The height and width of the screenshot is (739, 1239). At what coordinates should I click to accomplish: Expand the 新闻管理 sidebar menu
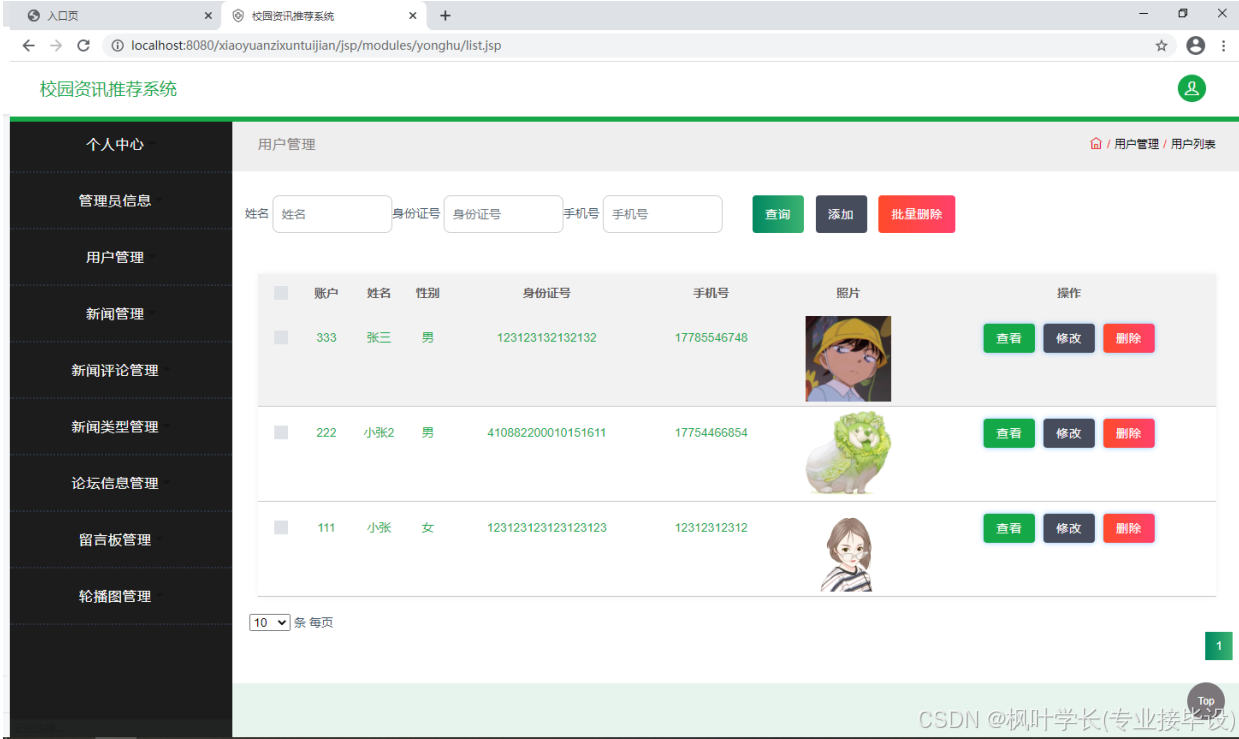point(121,313)
